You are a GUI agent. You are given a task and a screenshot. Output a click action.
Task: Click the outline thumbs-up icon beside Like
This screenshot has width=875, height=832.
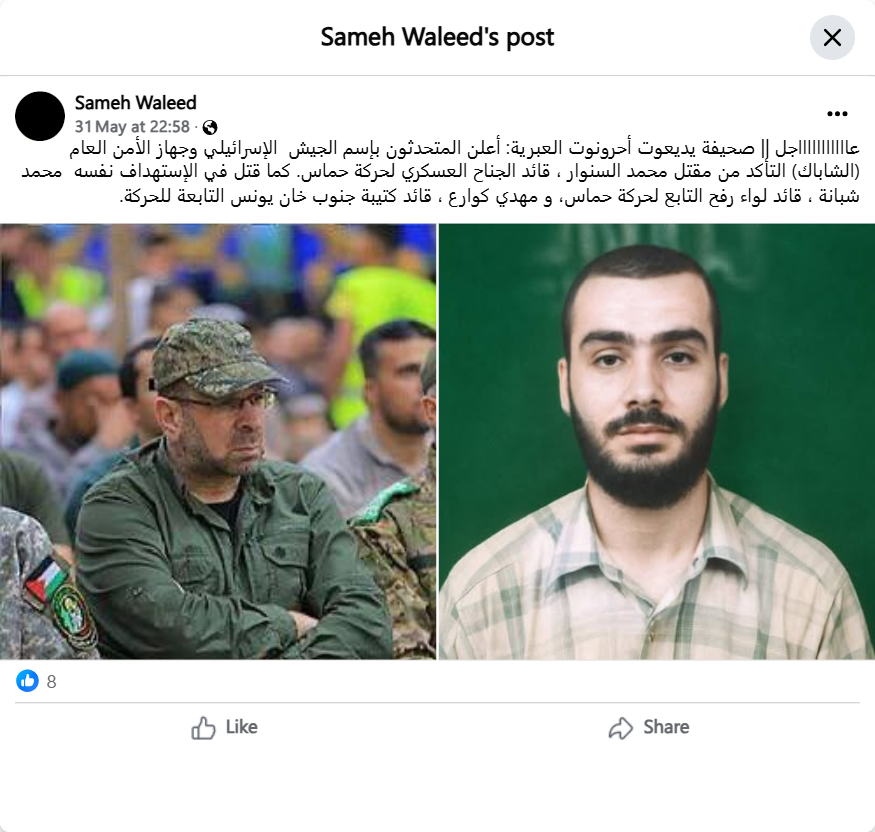coord(203,728)
